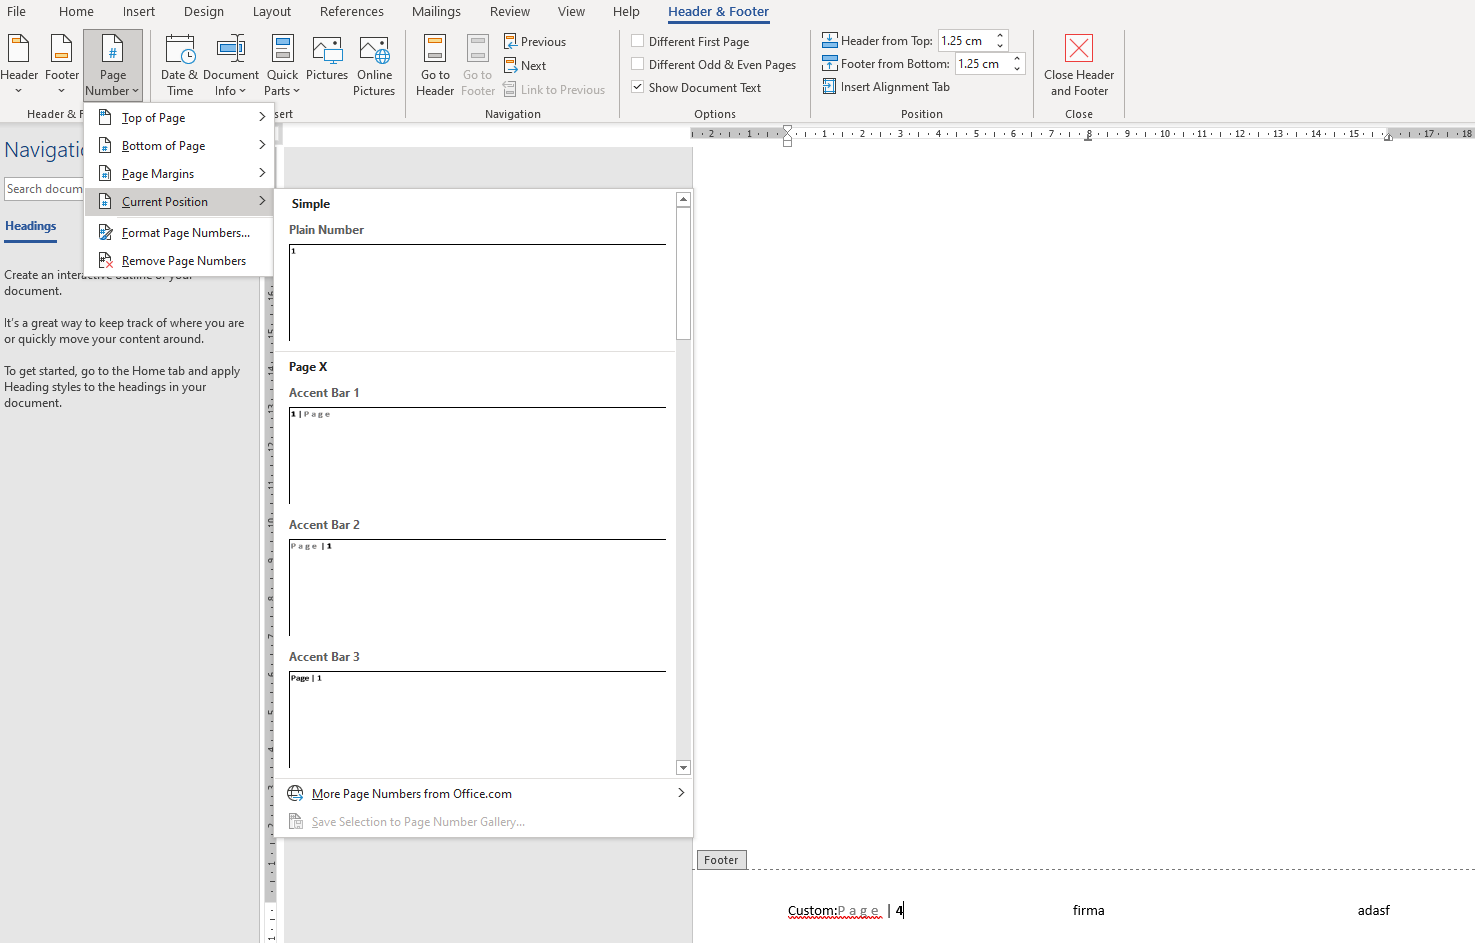The width and height of the screenshot is (1475, 943).
Task: Jump to the Previous header section
Action: pos(535,42)
